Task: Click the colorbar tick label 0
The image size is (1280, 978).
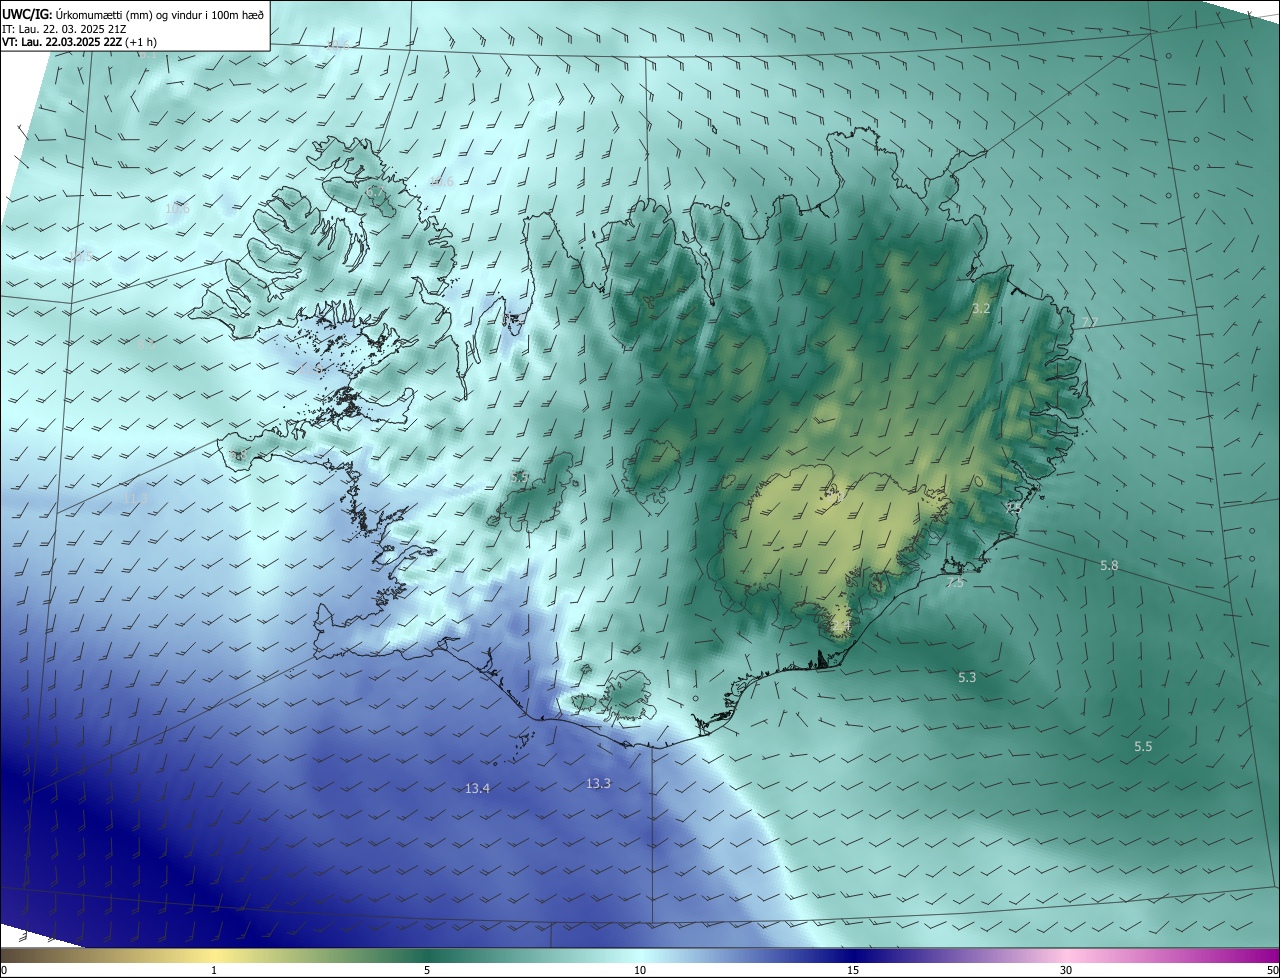Action: click(x=4, y=971)
